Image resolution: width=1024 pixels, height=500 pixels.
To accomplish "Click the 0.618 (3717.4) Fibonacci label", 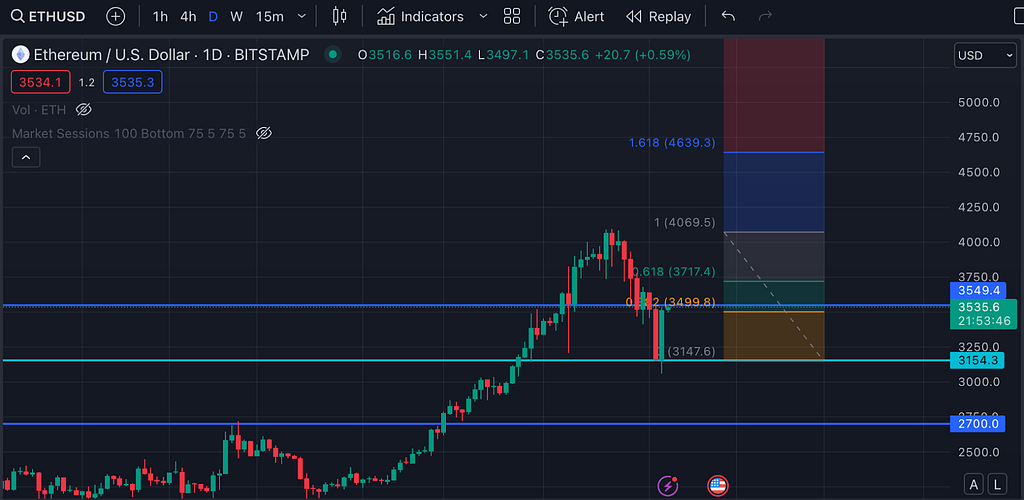I will click(674, 271).
